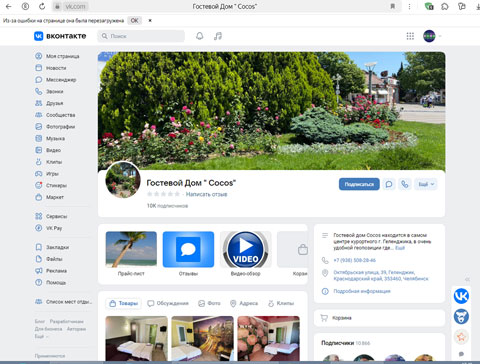Focus the Поиск search field
The image size is (480, 364).
141,36
